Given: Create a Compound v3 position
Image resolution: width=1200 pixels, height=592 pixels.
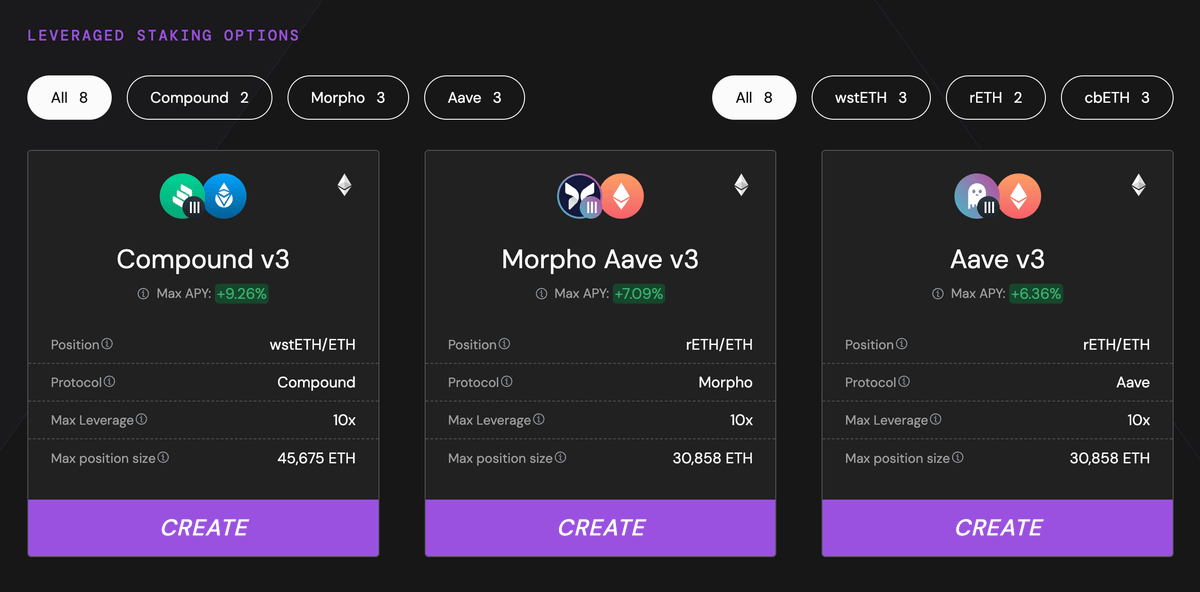Looking at the screenshot, I should pos(203,528).
